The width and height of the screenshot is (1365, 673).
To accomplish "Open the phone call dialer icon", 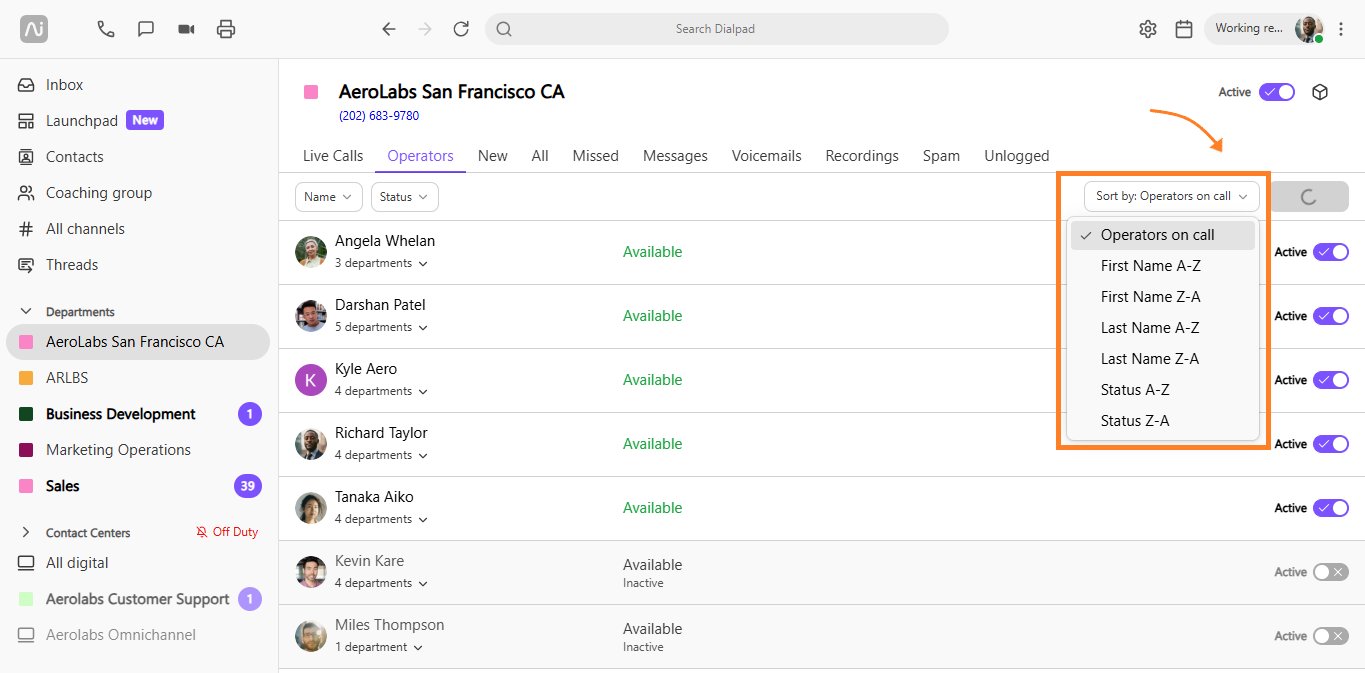I will pos(106,29).
